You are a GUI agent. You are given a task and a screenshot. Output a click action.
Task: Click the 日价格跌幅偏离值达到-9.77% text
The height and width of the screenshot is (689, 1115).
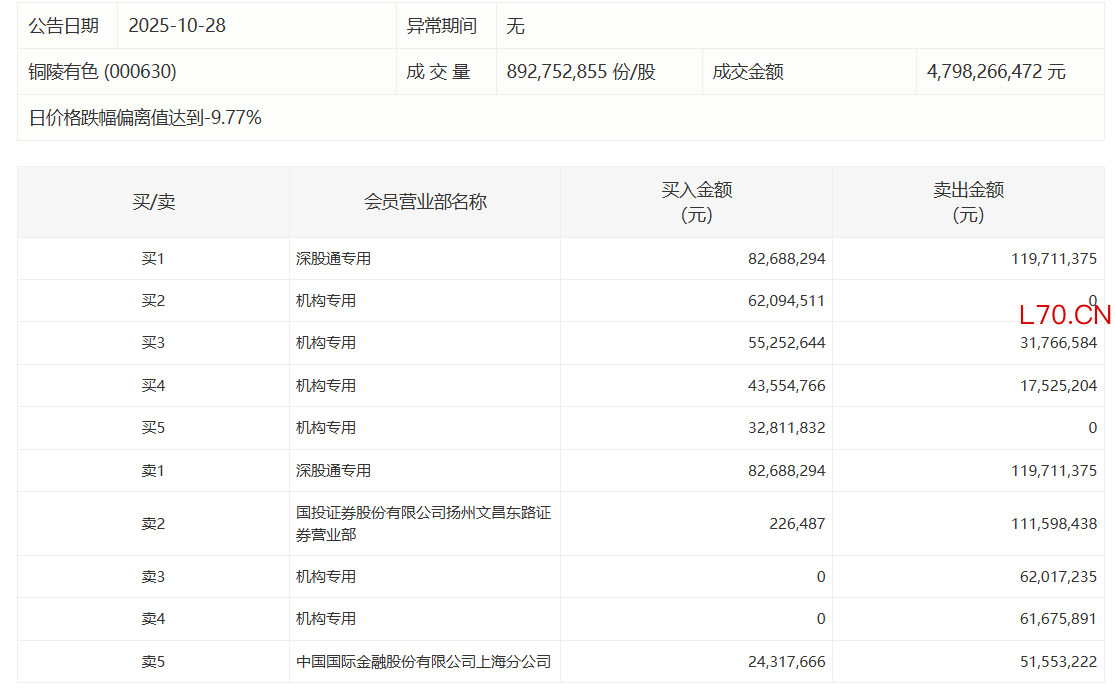point(145,118)
